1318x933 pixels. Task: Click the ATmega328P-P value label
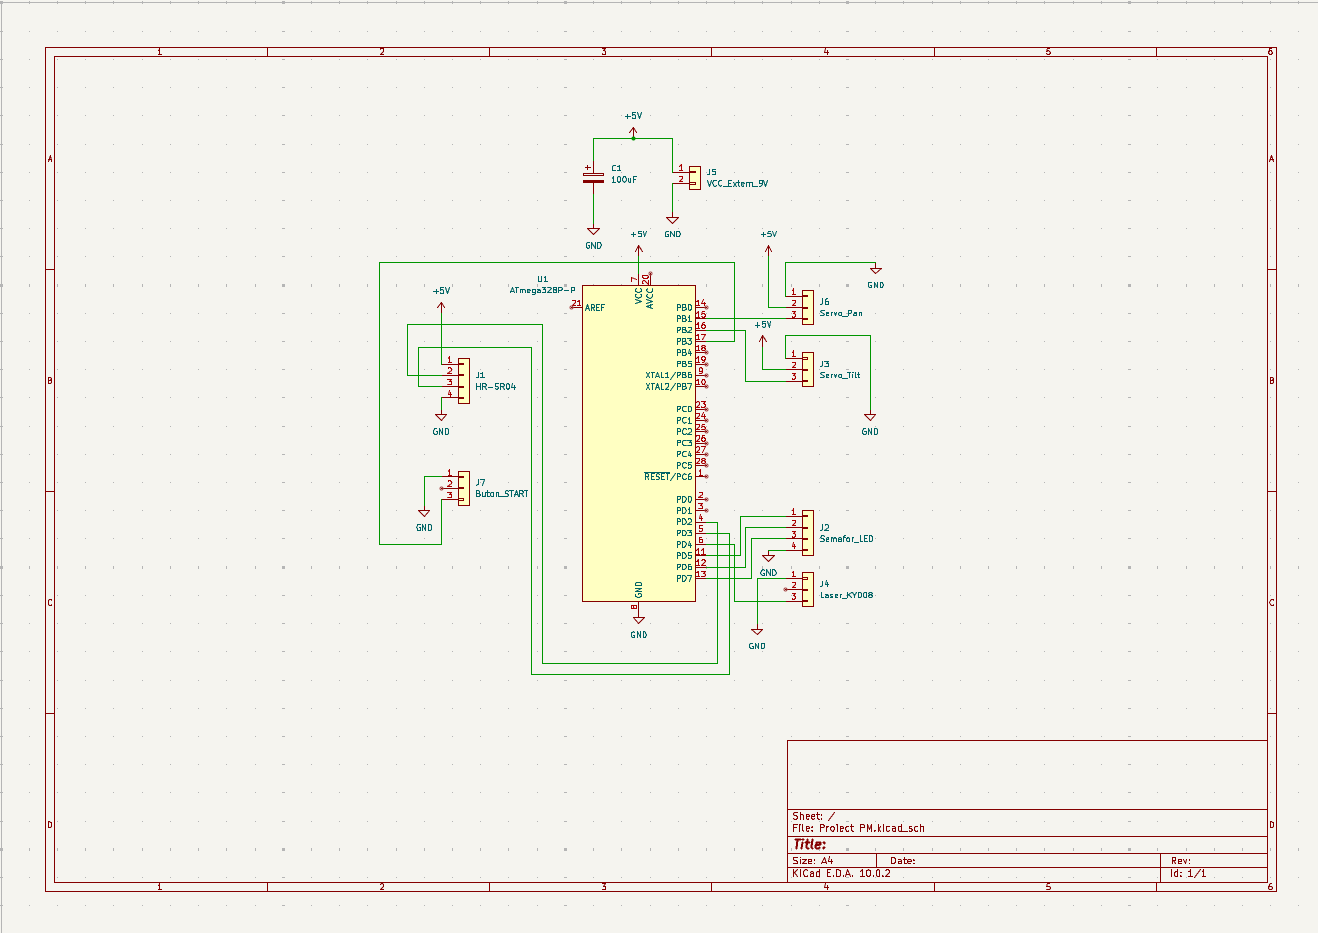[542, 290]
